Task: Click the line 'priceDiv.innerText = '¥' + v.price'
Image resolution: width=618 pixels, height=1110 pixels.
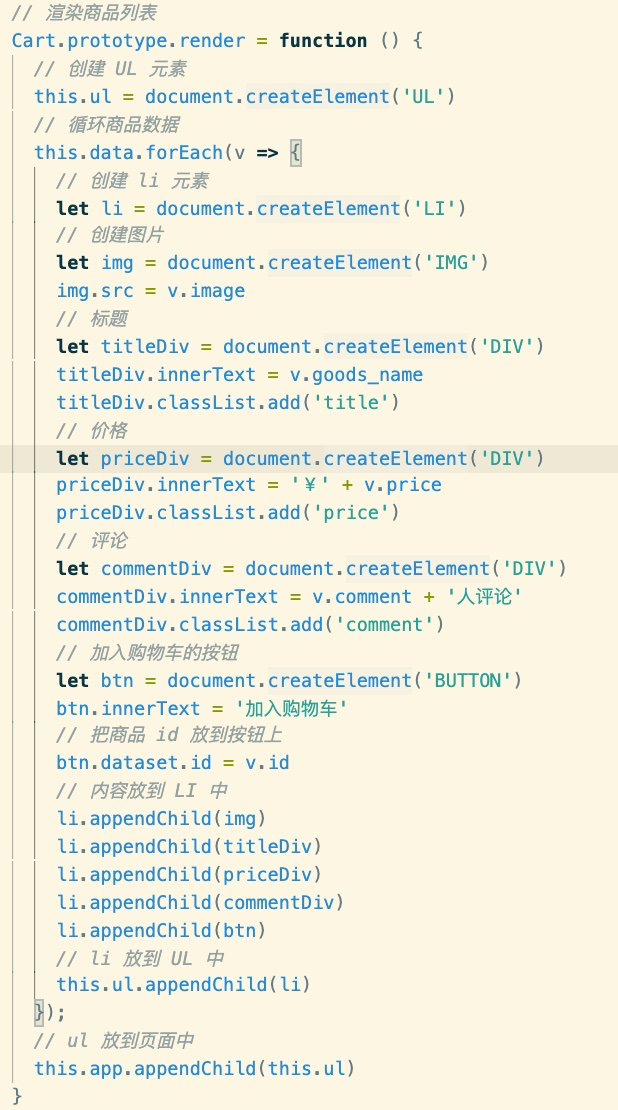Action: coord(249,485)
